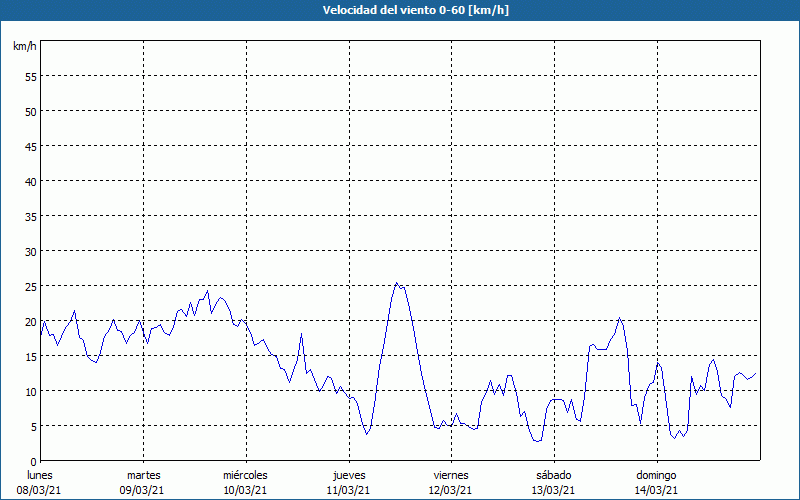Click the date 09/03/21
This screenshot has width=800, height=500.
click(x=142, y=490)
